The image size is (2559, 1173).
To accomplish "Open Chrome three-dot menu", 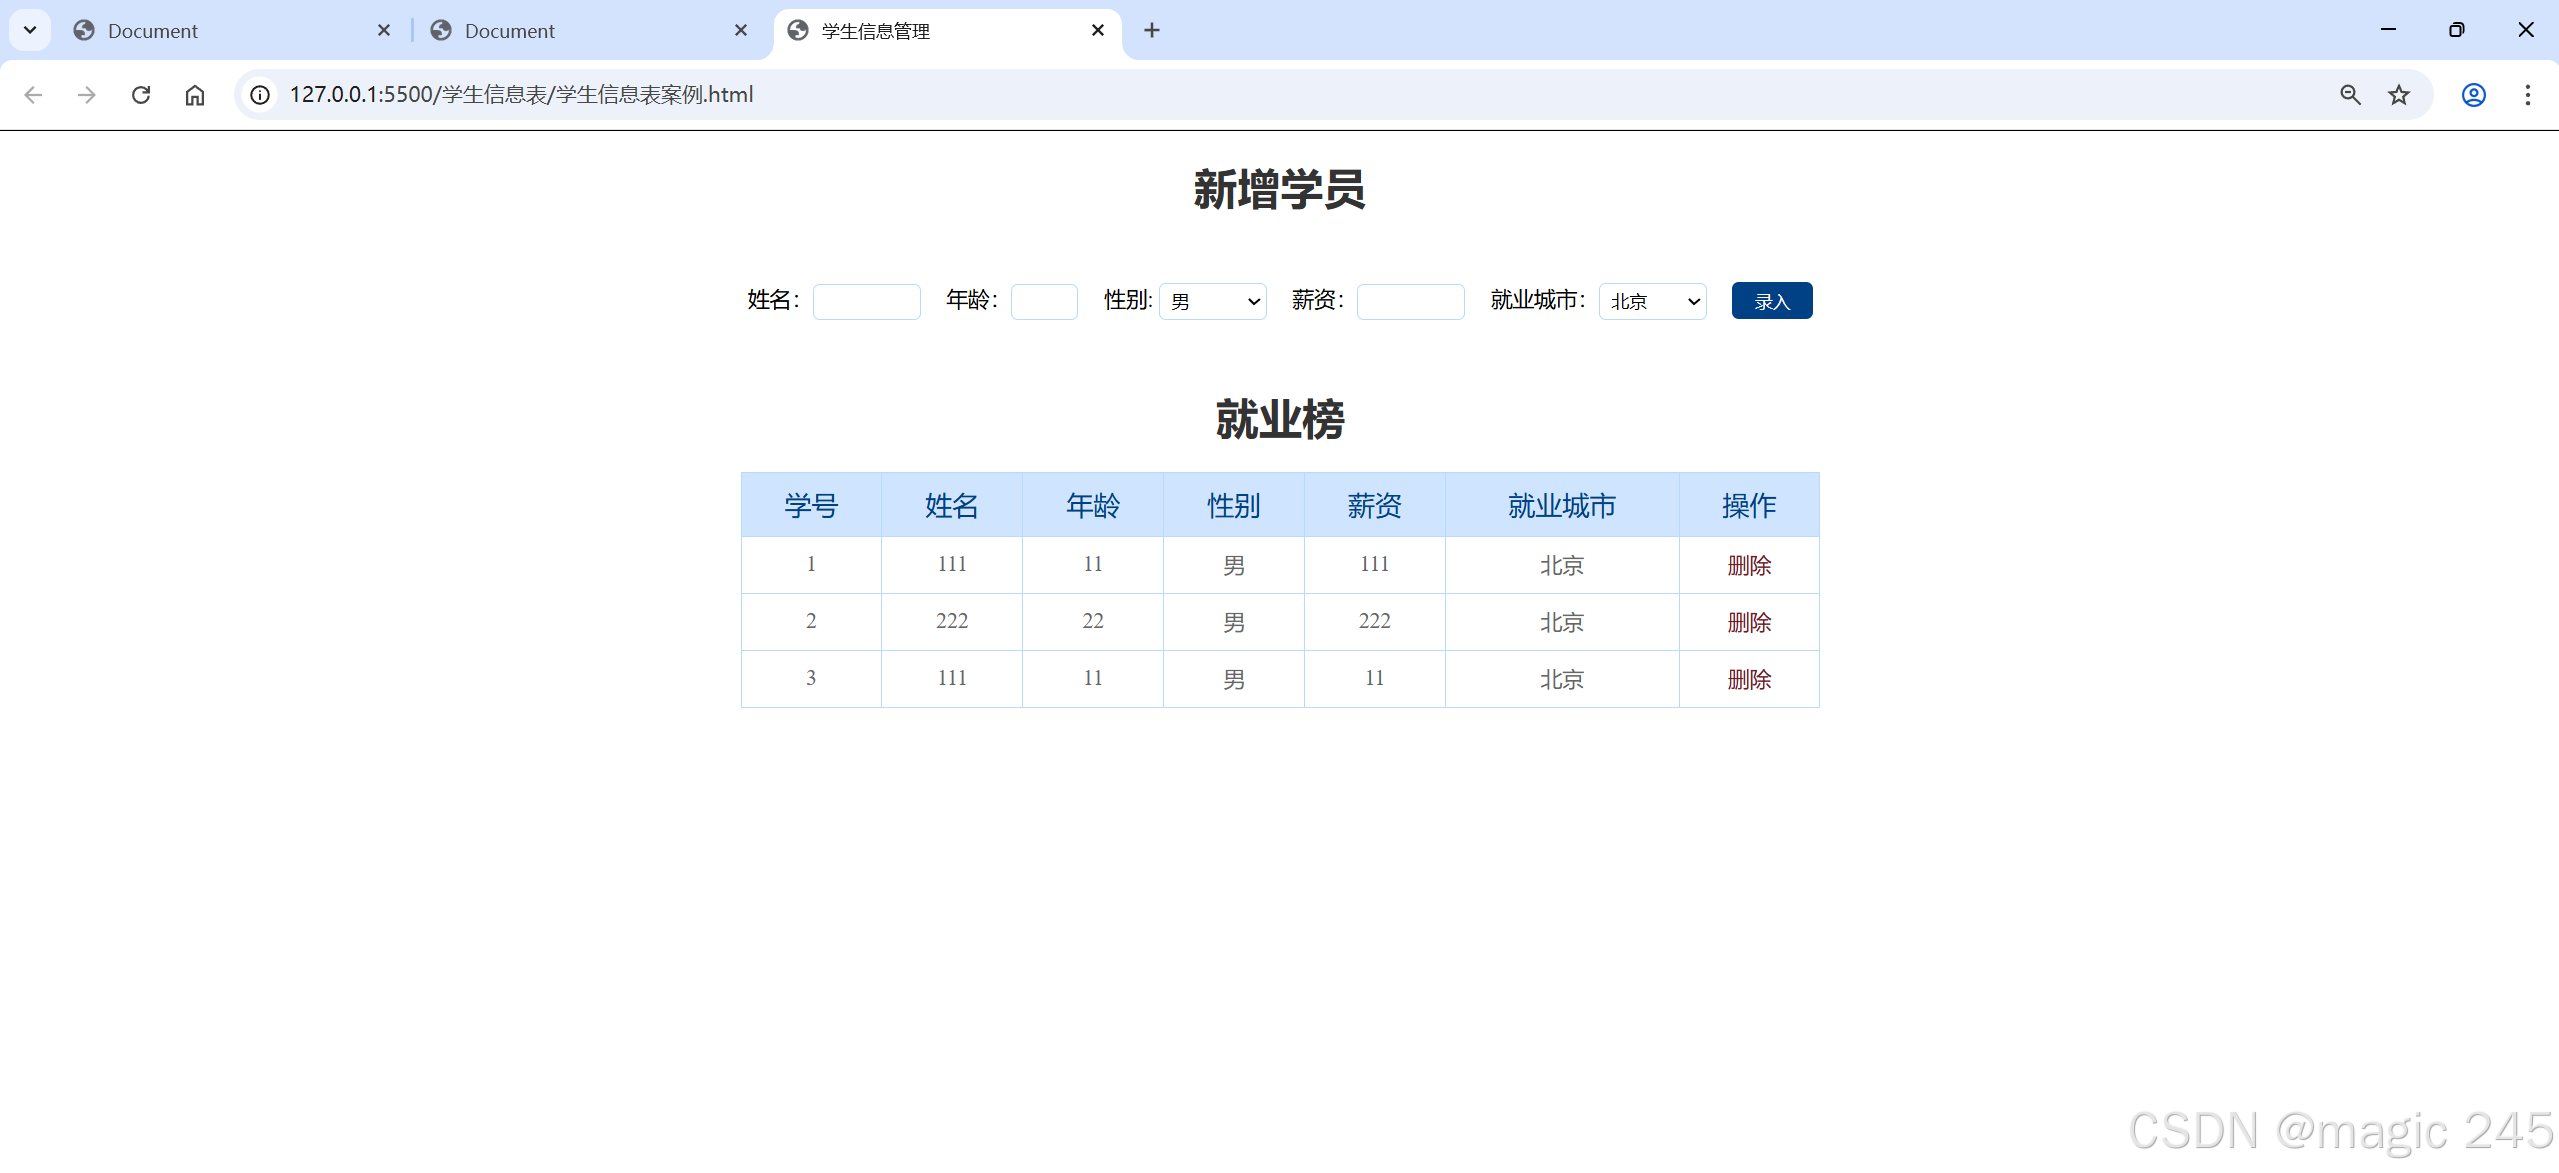I will coord(2527,95).
